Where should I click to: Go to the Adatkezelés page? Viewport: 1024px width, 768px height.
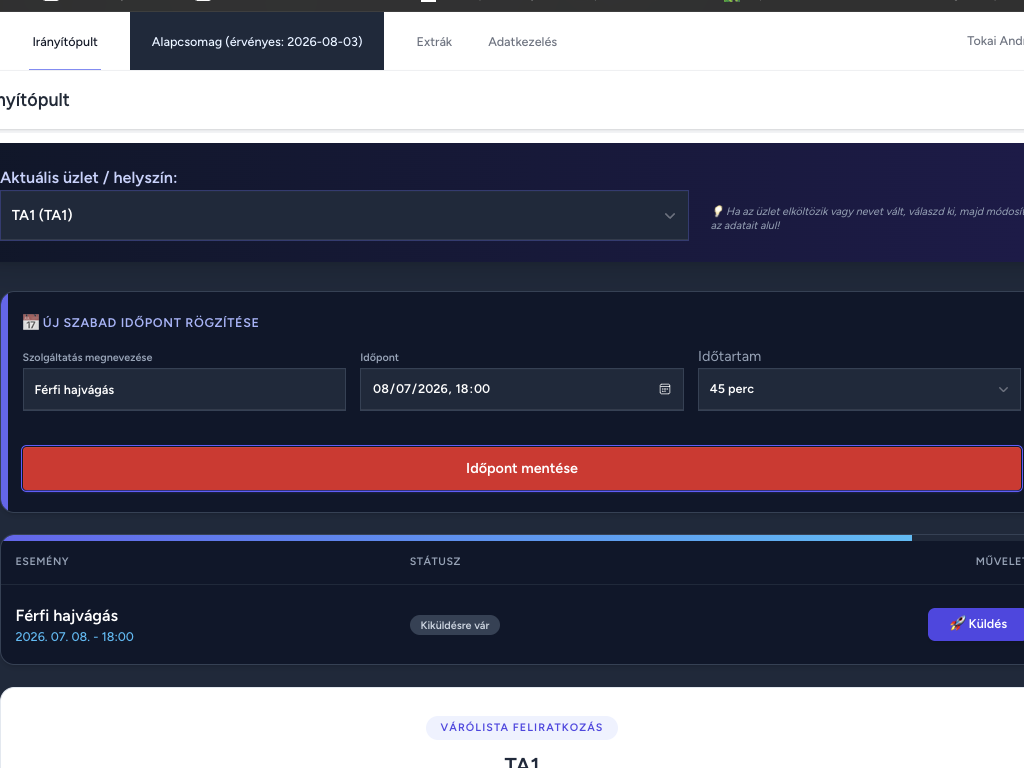pyautogui.click(x=522, y=42)
